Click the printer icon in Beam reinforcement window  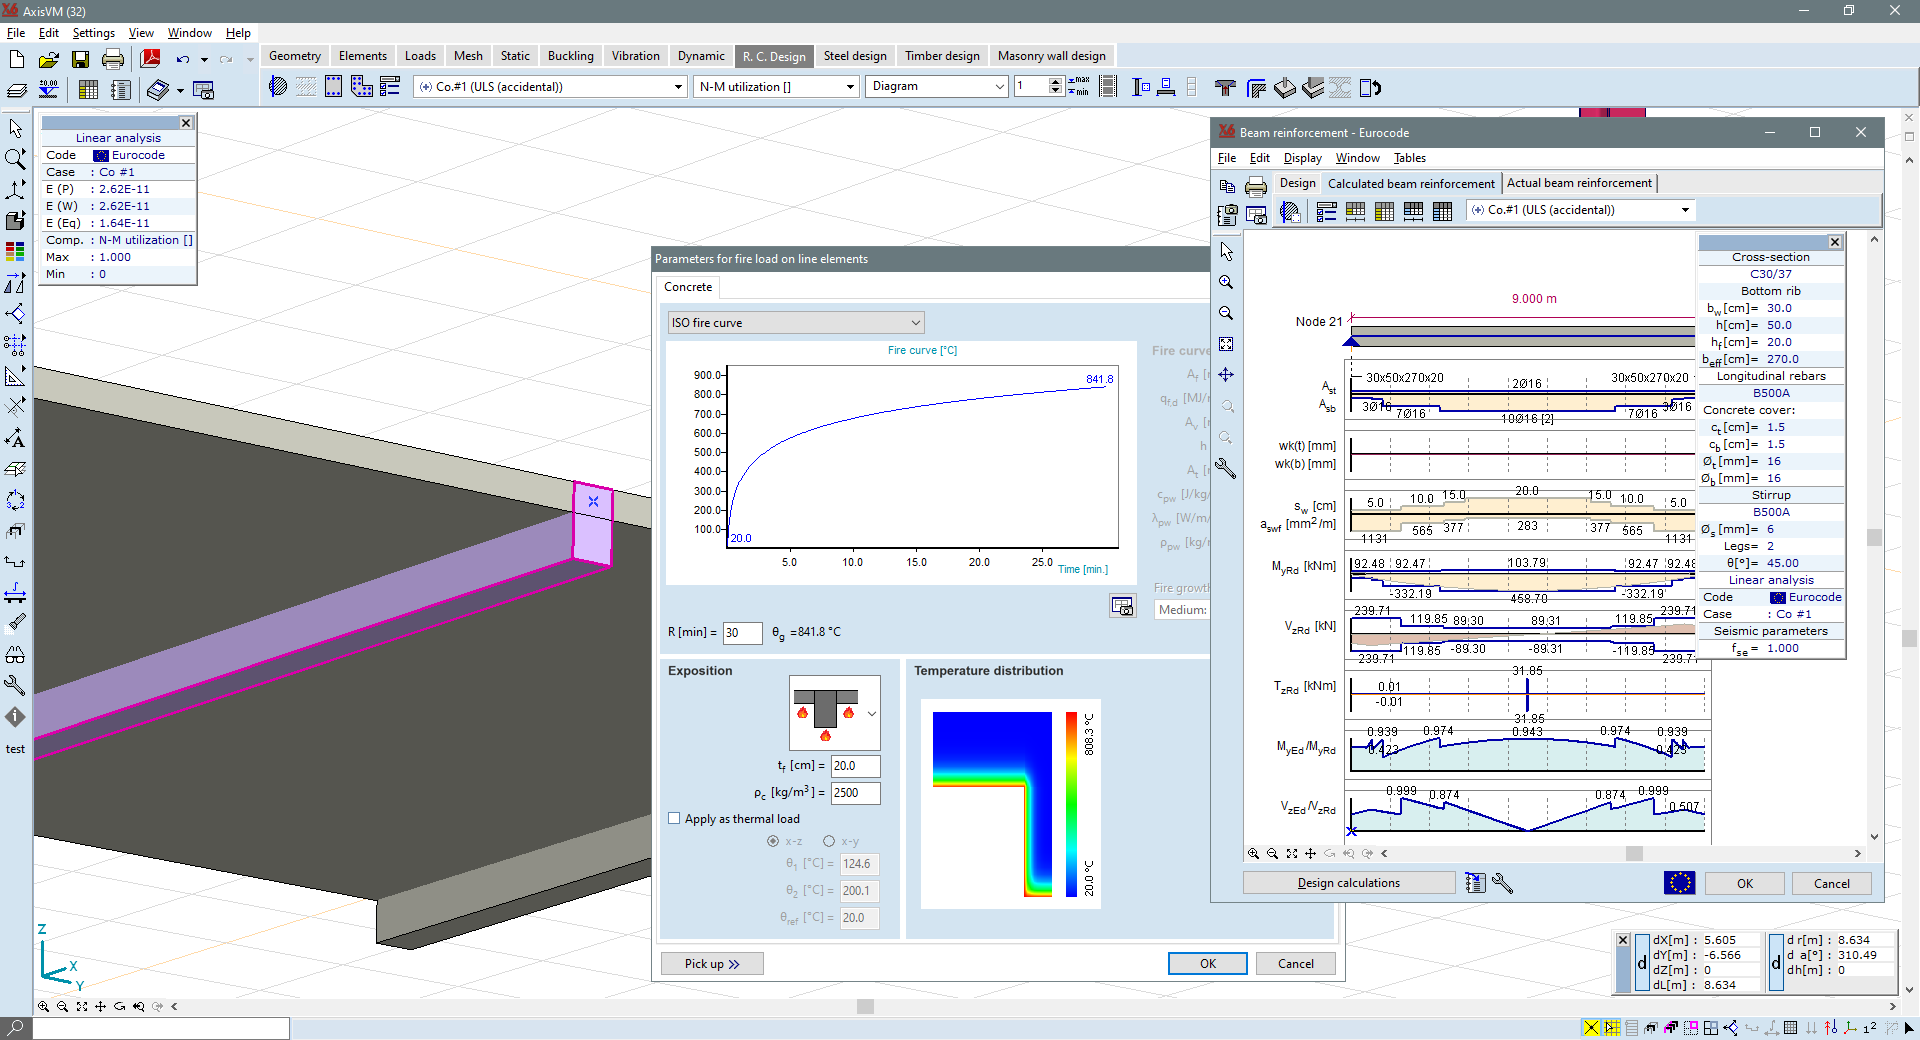(x=1256, y=186)
